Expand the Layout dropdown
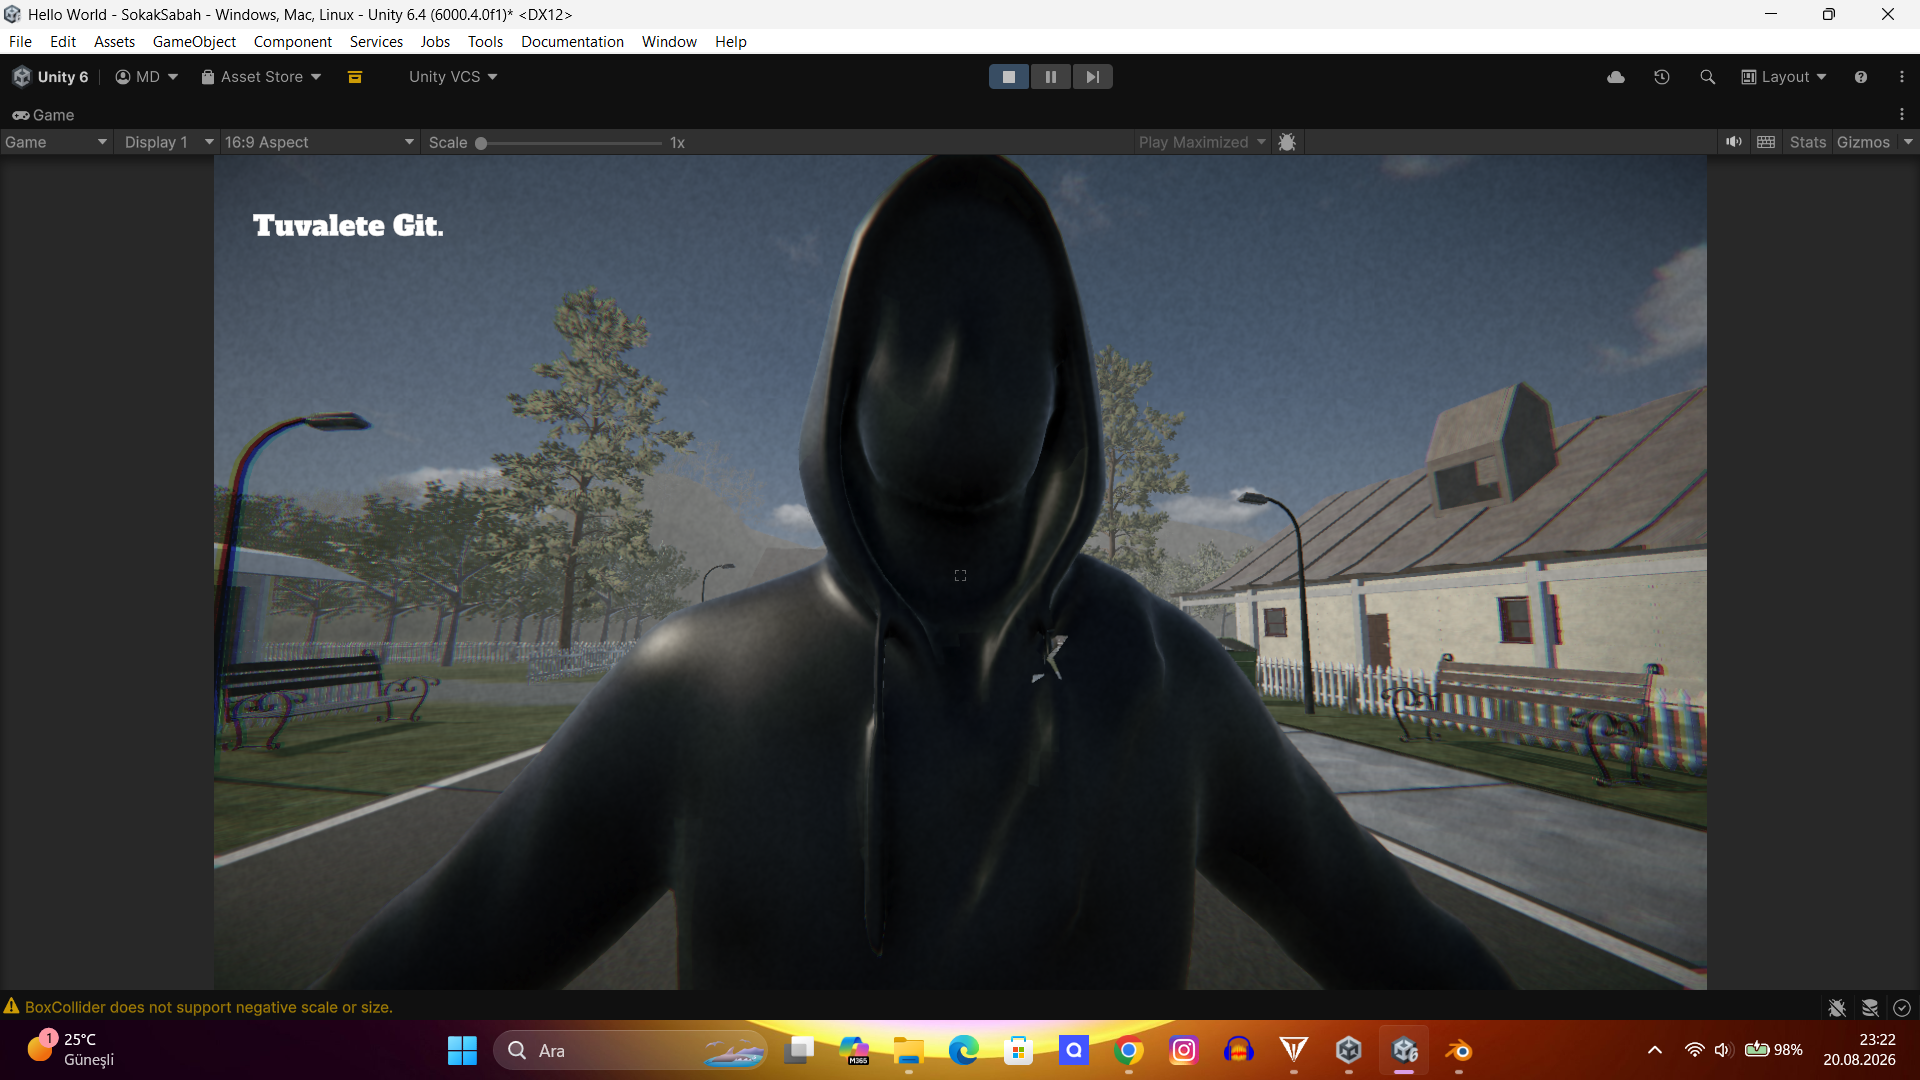This screenshot has width=1920, height=1080. (x=1784, y=77)
